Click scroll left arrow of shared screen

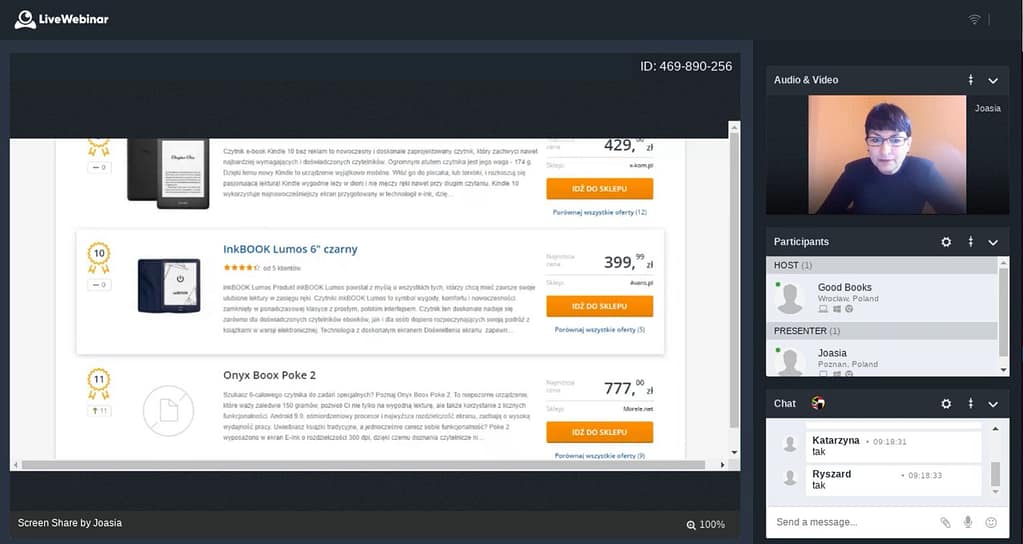point(15,465)
